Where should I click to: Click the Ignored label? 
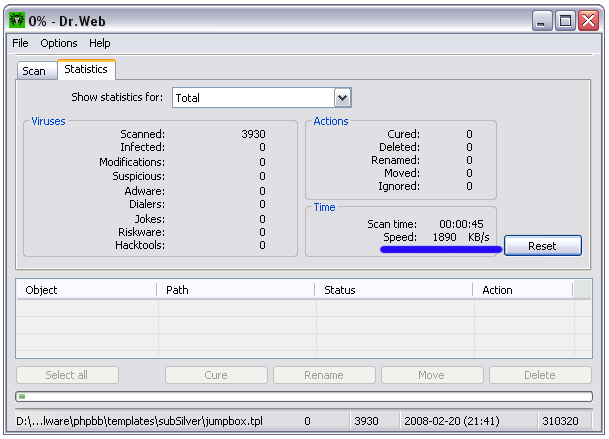click(399, 186)
